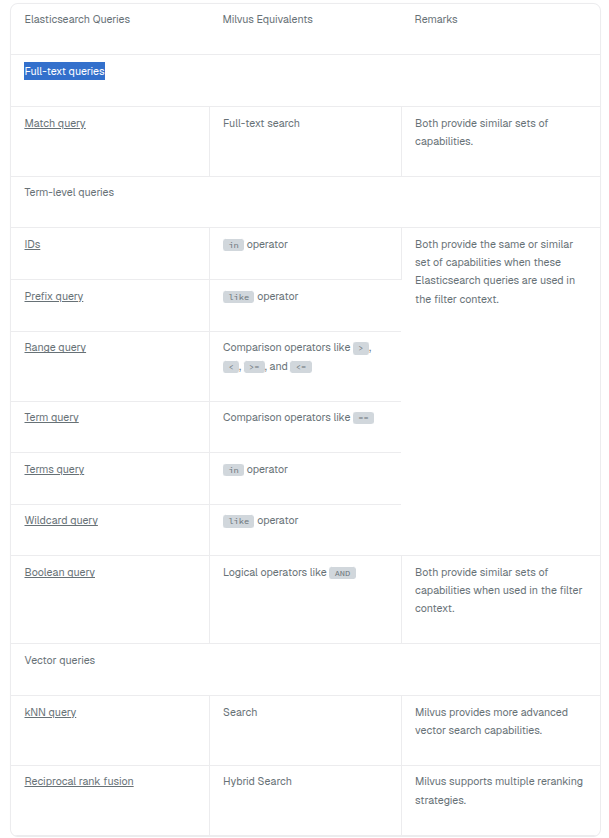
Task: Open the Match query link
Action: click(55, 124)
